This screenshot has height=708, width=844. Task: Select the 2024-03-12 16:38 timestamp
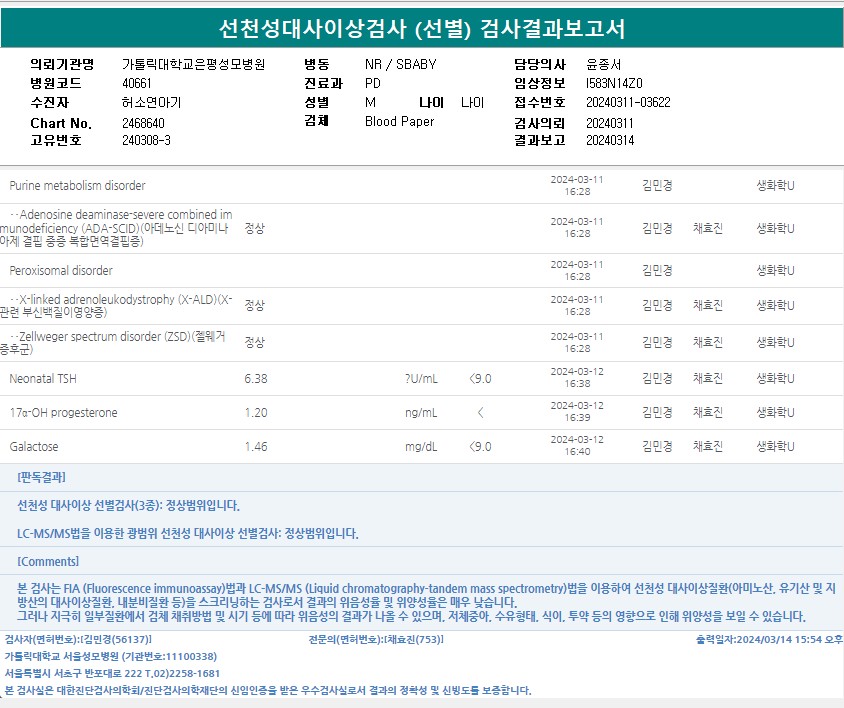point(577,377)
